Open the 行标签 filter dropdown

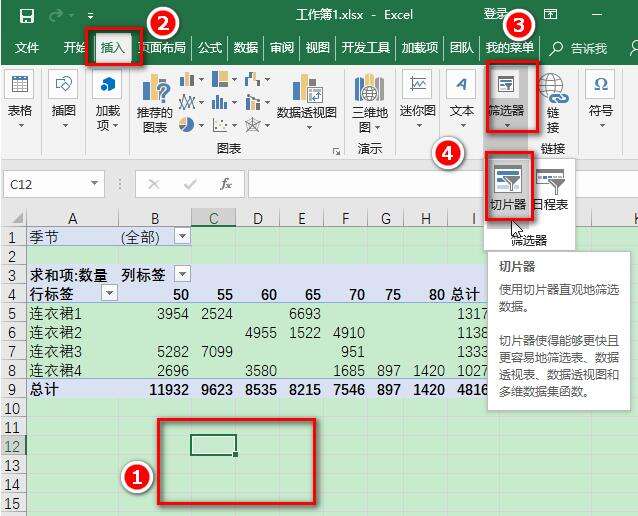pos(109,293)
